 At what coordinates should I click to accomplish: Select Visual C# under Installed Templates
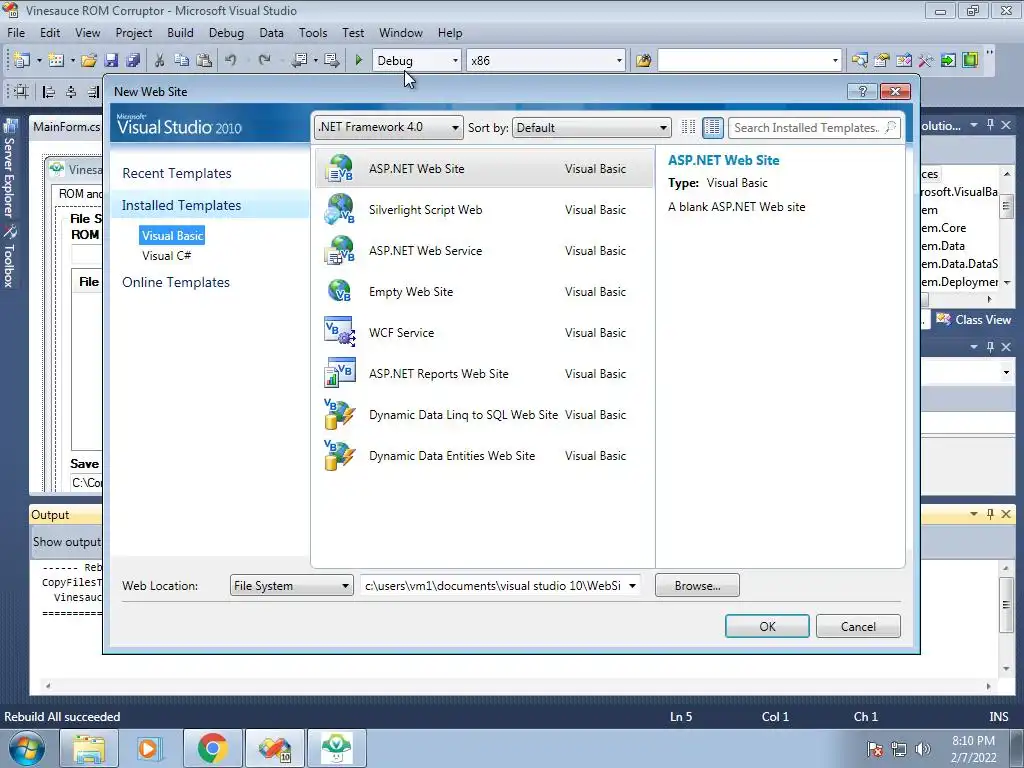click(x=167, y=255)
